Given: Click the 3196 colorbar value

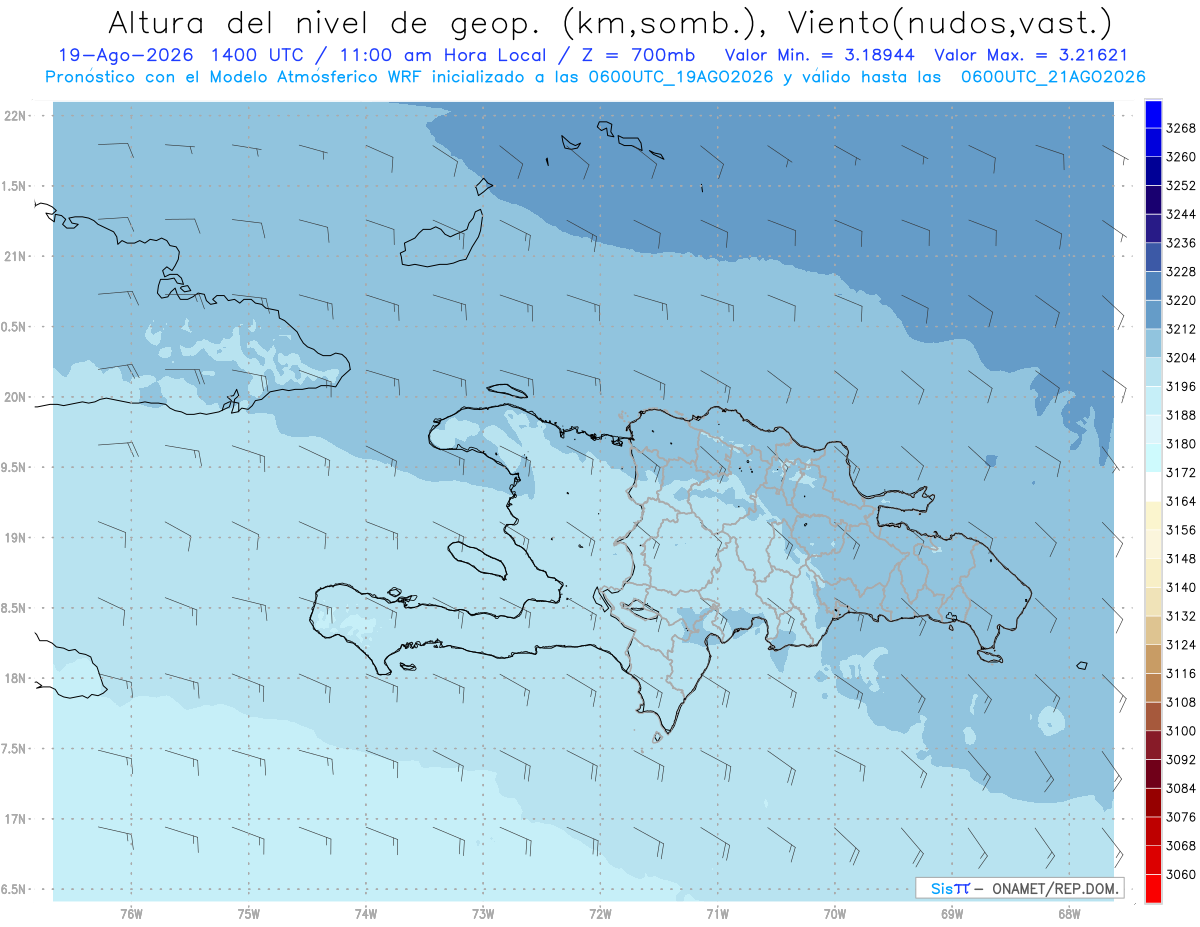Looking at the screenshot, I should click(x=1181, y=386).
